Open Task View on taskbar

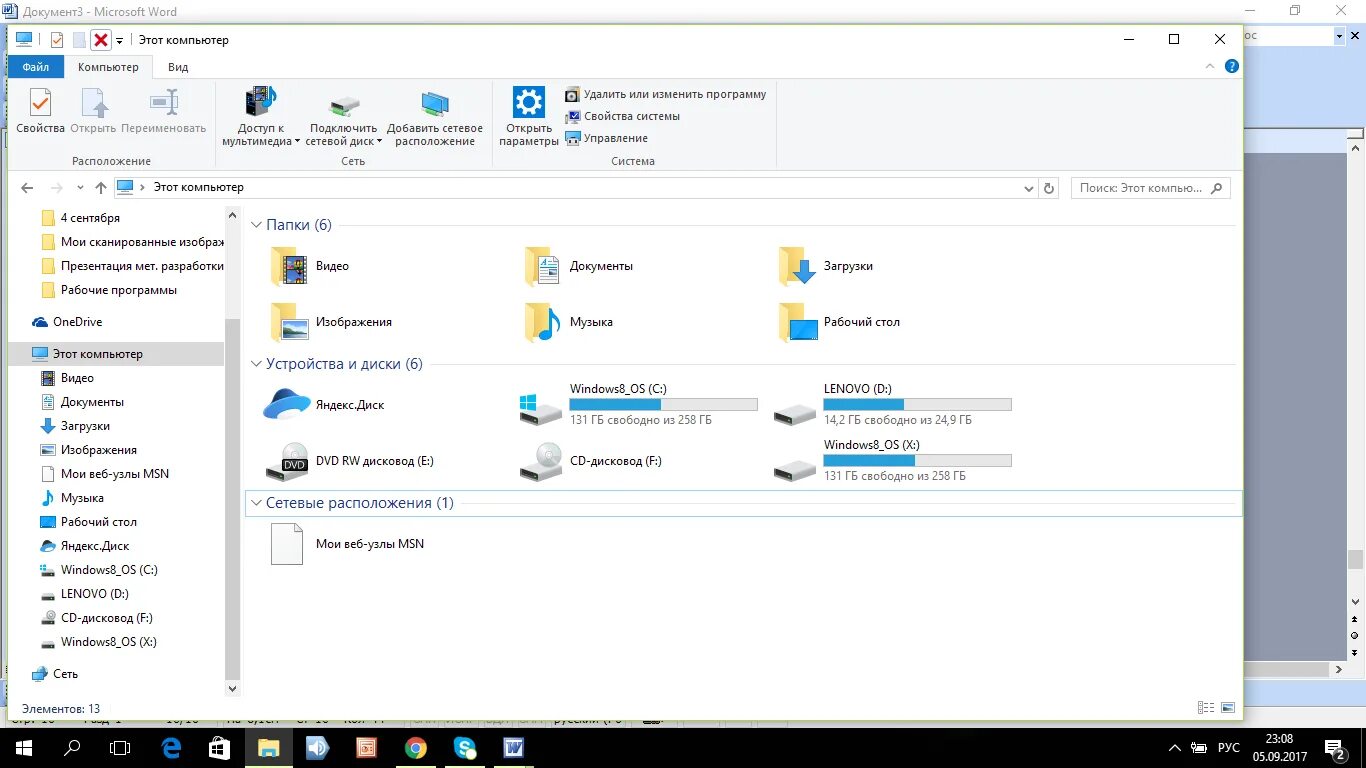[120, 747]
